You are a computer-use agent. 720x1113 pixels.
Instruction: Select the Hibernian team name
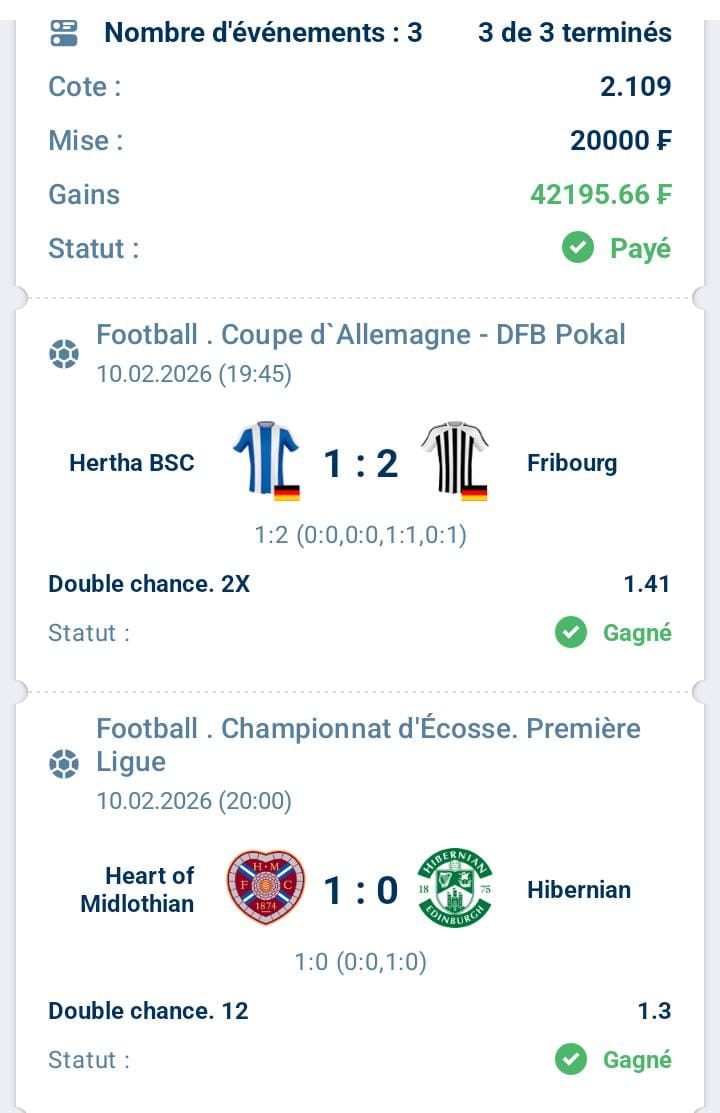(579, 889)
